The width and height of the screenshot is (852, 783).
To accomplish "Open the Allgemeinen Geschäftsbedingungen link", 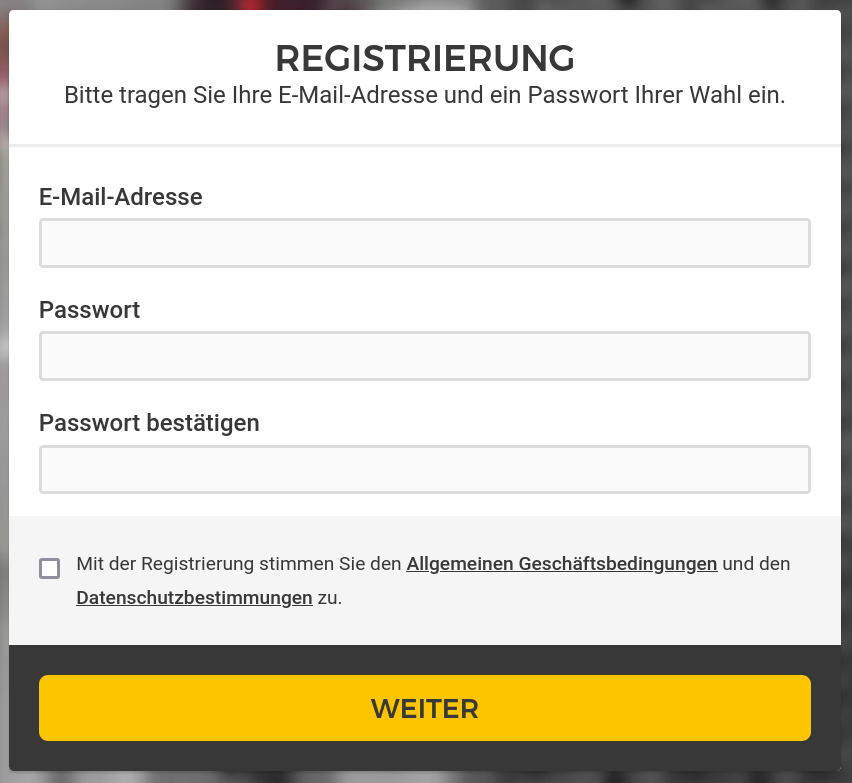I will click(x=561, y=564).
